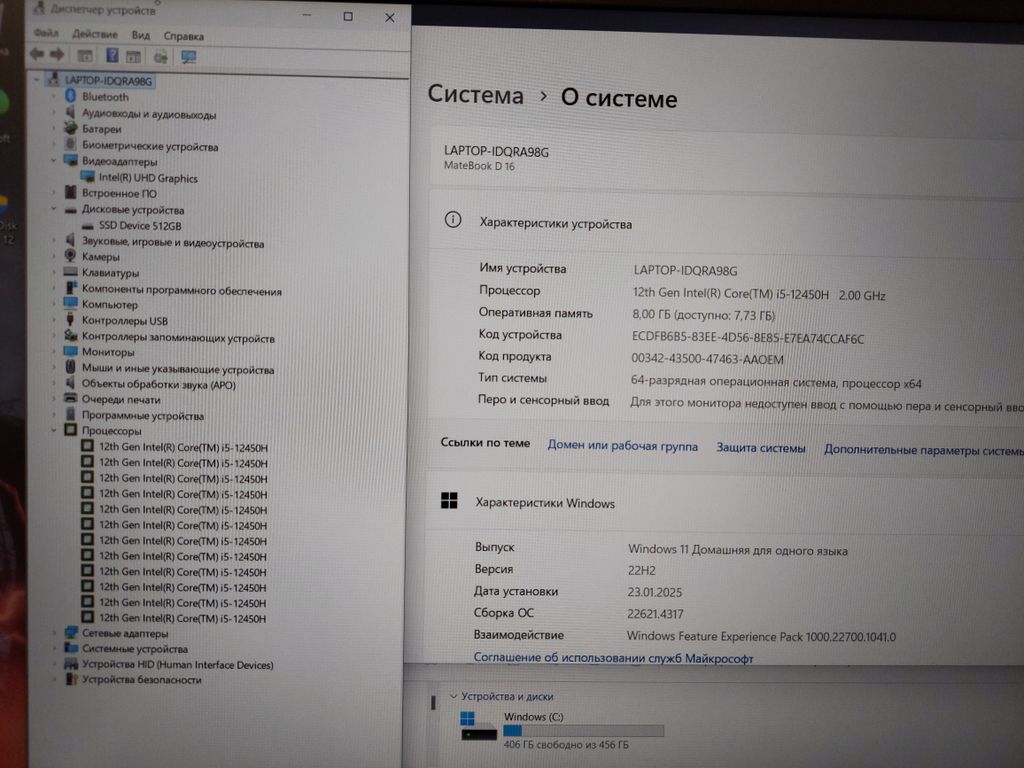Click the device ID ECDFB6B5-83EE-4D56-8E85-E7EA74CCAF6C

pyautogui.click(x=748, y=338)
